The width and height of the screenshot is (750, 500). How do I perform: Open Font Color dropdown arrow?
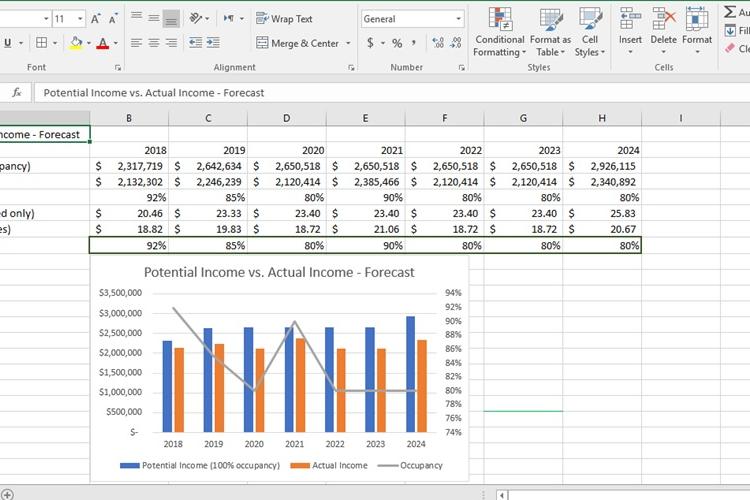[116, 43]
